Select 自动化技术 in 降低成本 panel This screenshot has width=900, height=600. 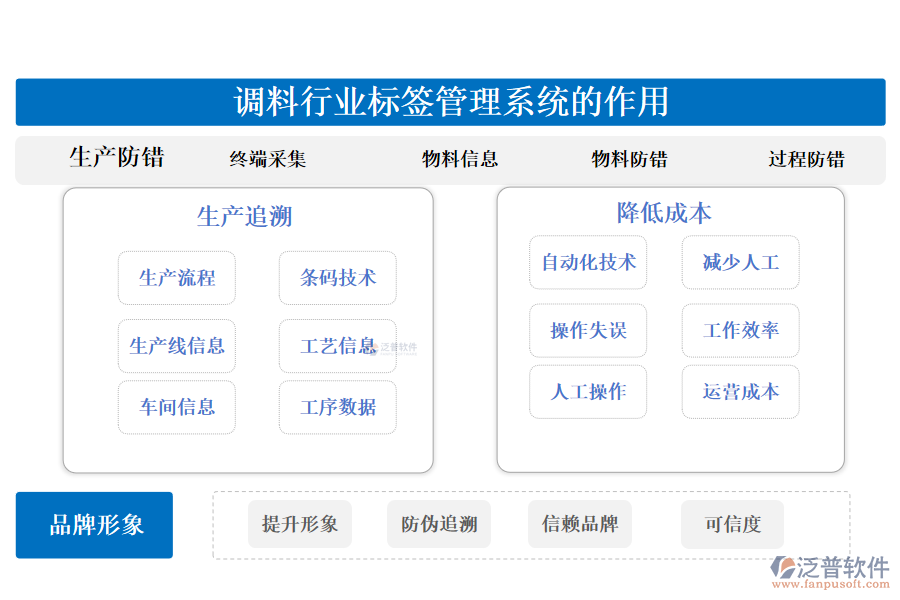588,262
